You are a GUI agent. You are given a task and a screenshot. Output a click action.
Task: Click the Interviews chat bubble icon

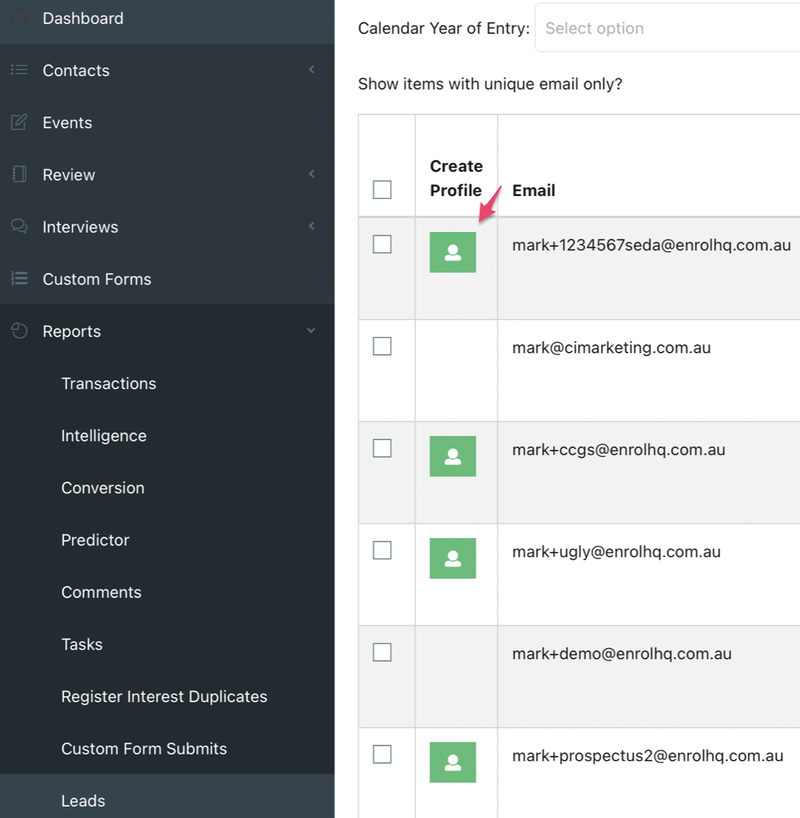click(x=19, y=227)
